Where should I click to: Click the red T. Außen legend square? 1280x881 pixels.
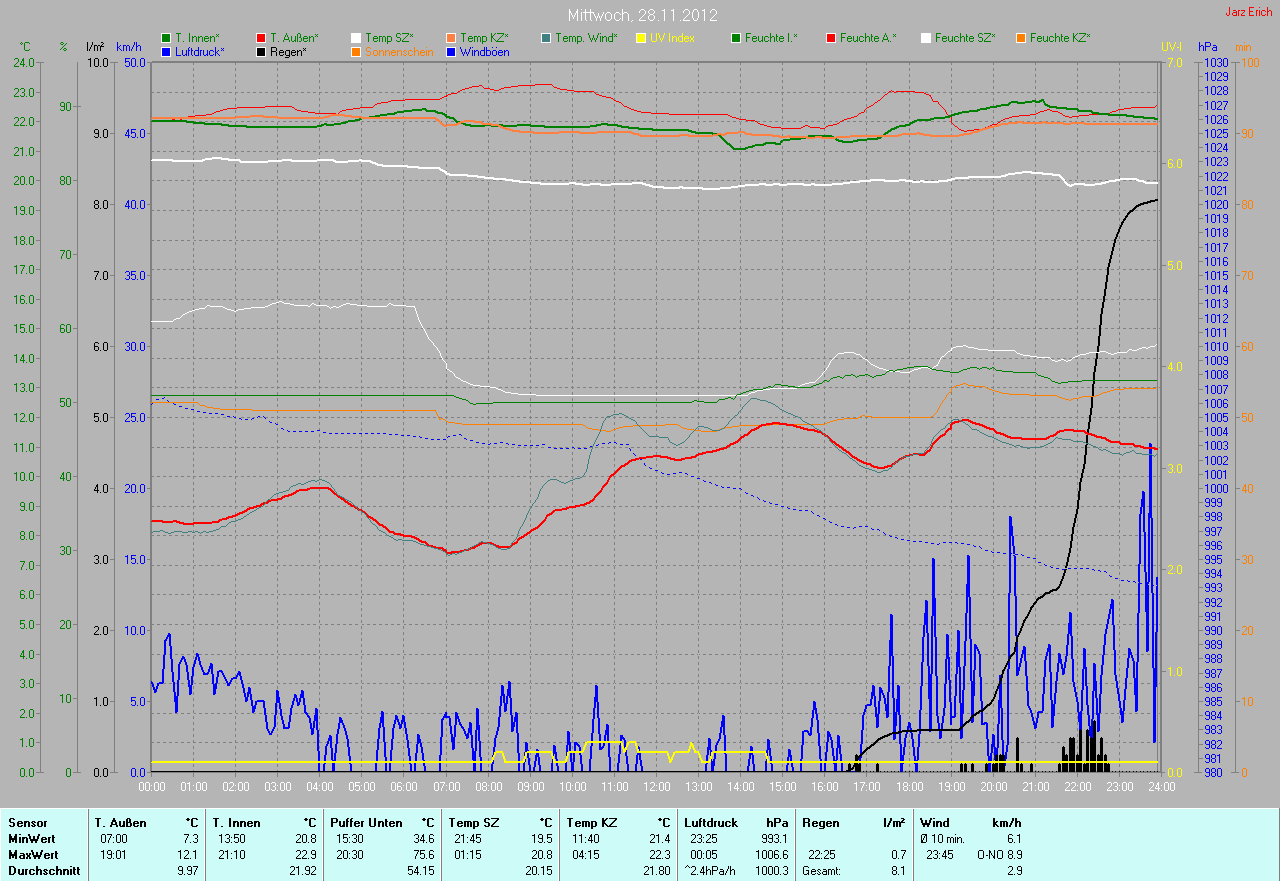[x=261, y=38]
